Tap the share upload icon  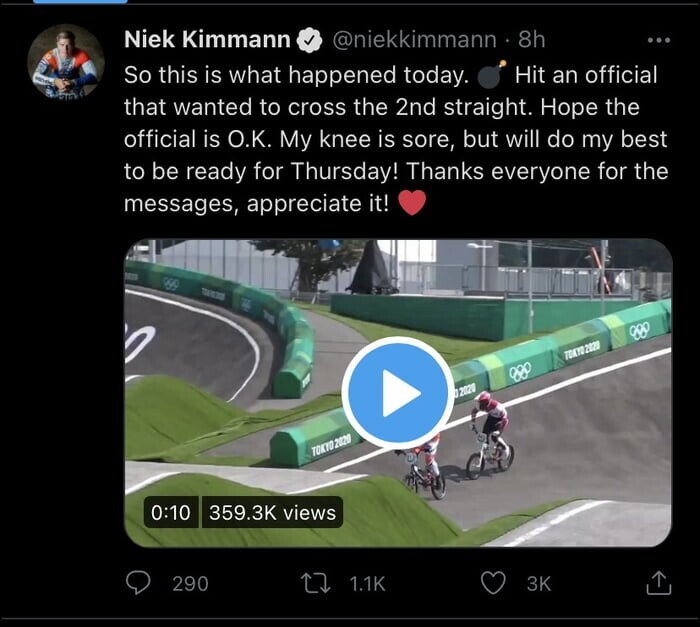(659, 582)
